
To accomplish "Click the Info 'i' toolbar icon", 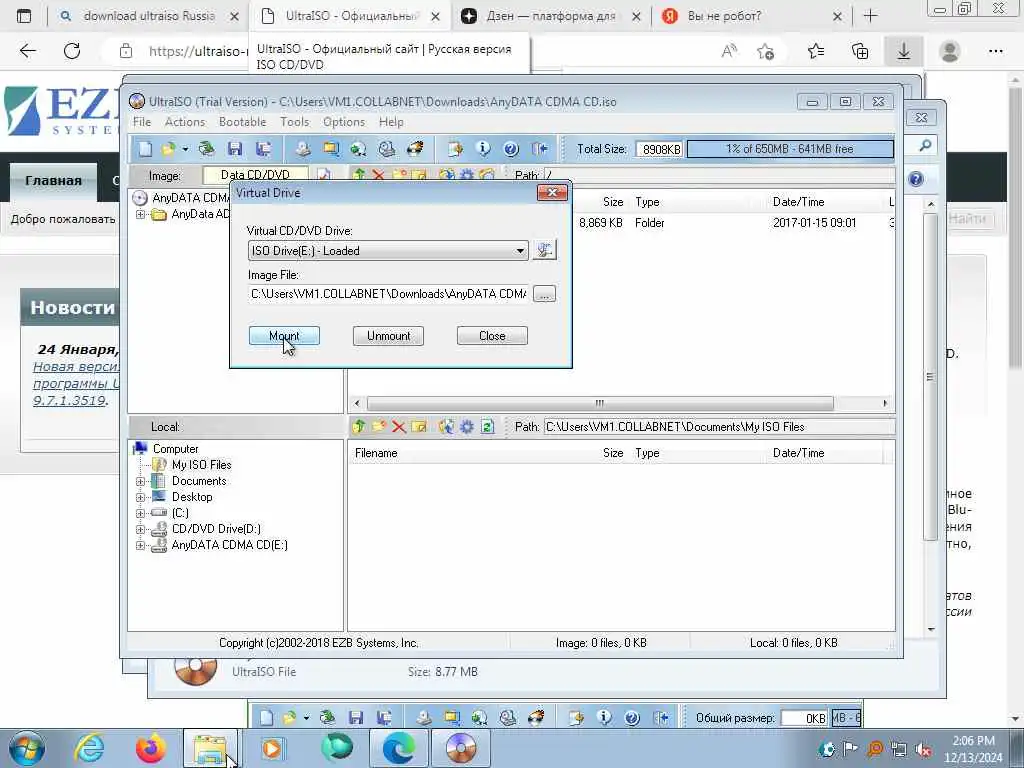I will tap(483, 149).
